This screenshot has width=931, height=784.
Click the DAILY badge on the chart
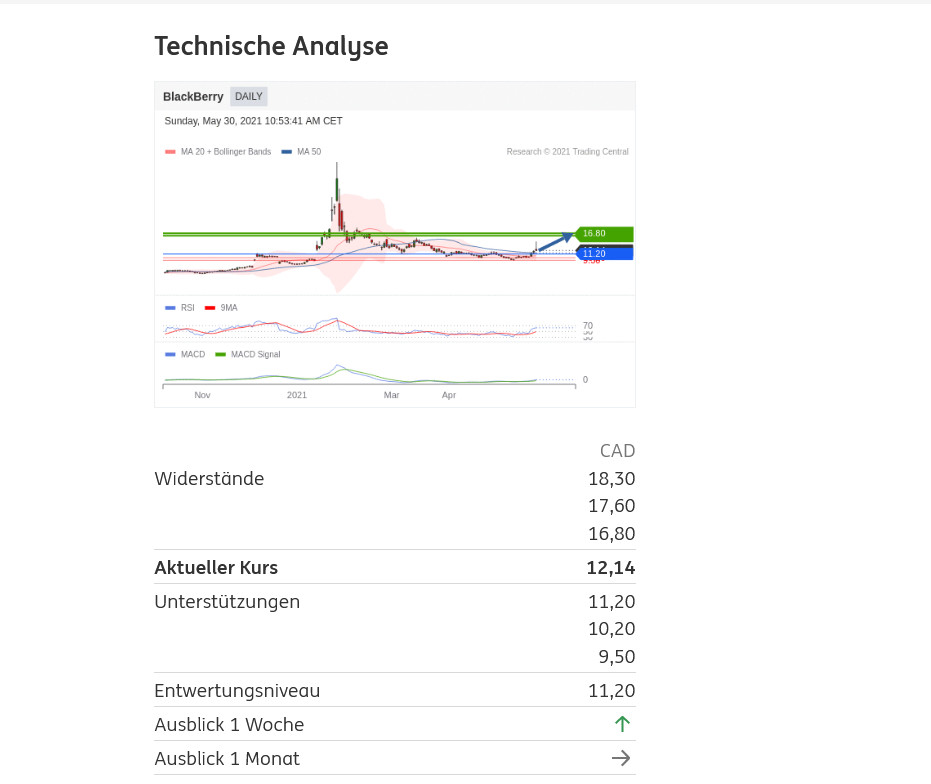coord(248,97)
